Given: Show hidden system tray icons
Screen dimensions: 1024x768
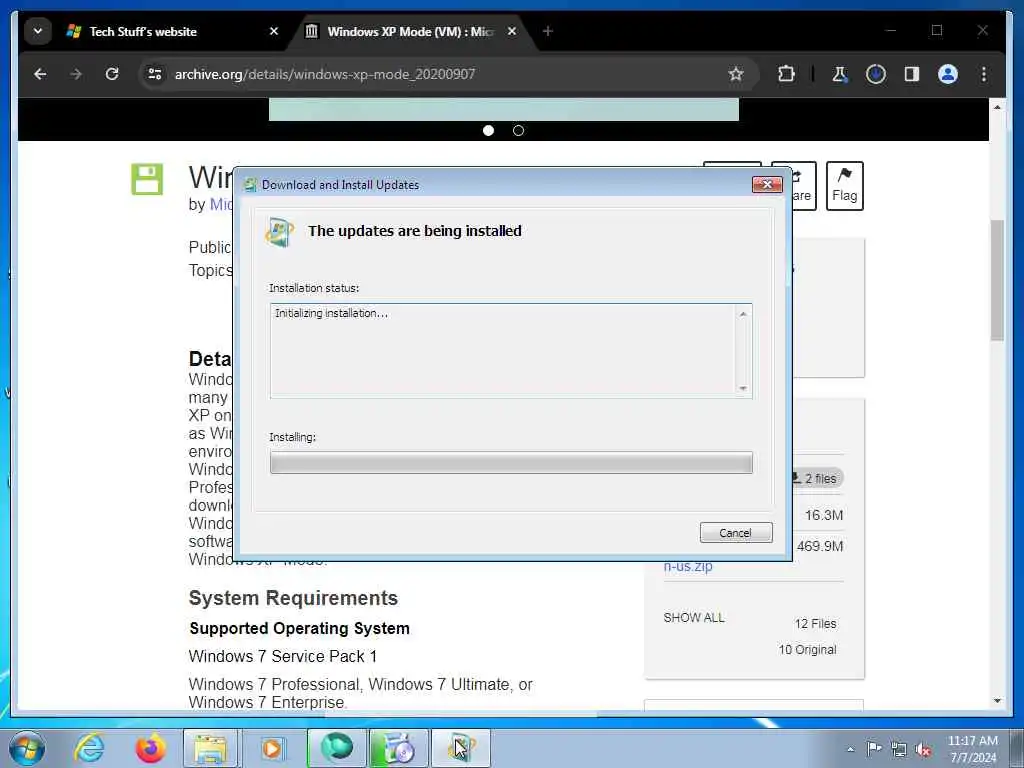Looking at the screenshot, I should (x=850, y=749).
